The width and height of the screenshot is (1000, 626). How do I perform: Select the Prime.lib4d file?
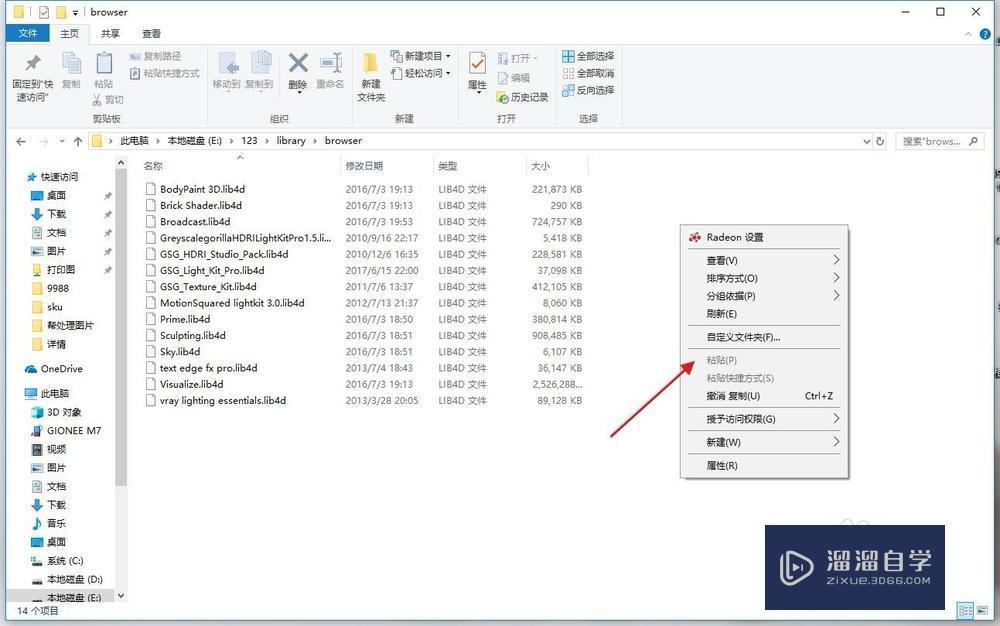click(x=185, y=319)
